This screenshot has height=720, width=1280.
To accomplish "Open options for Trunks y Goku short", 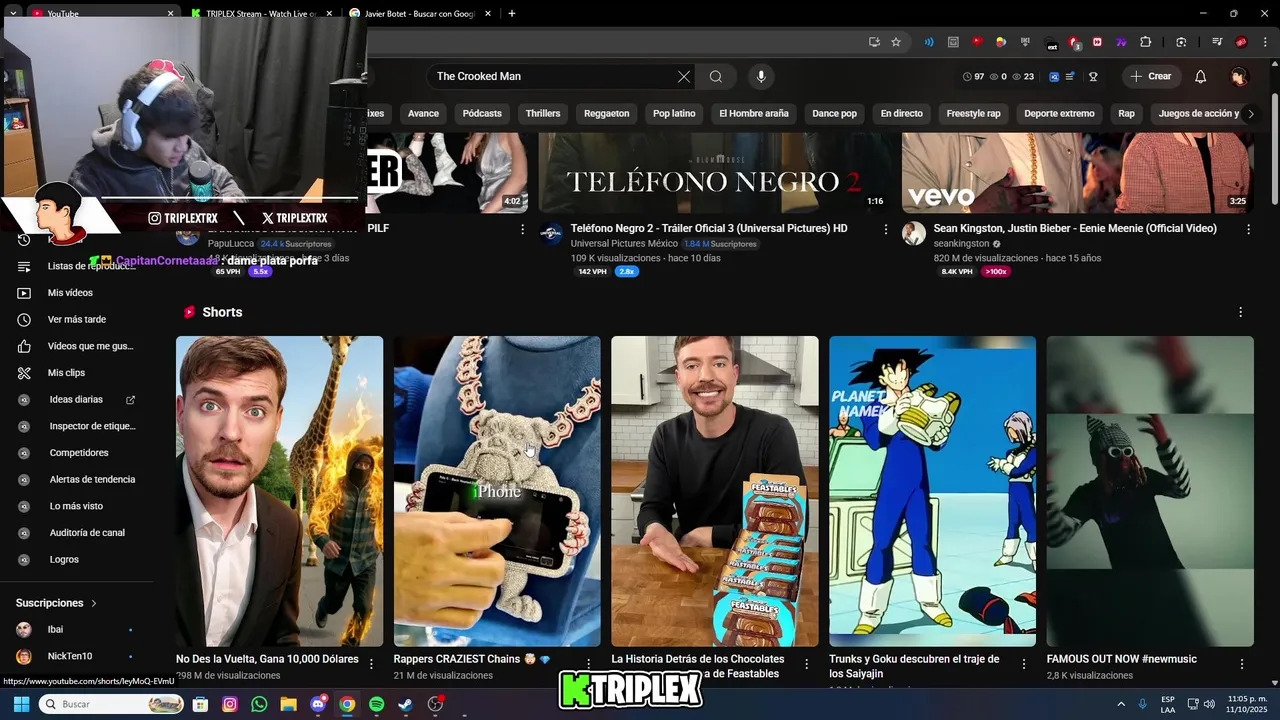I will pos(1024,664).
